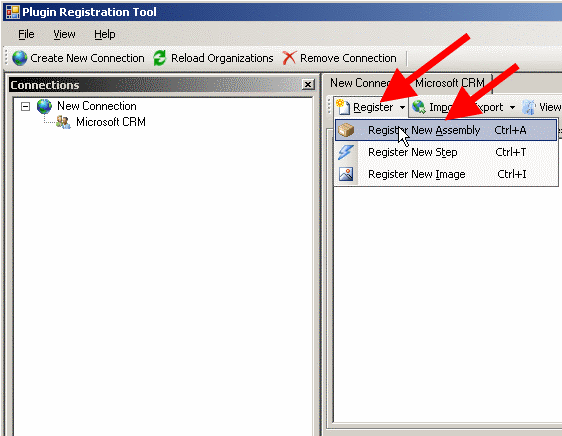Select Microsoft CRM in connections tree
Image resolution: width=562 pixels, height=436 pixels.
coord(111,122)
